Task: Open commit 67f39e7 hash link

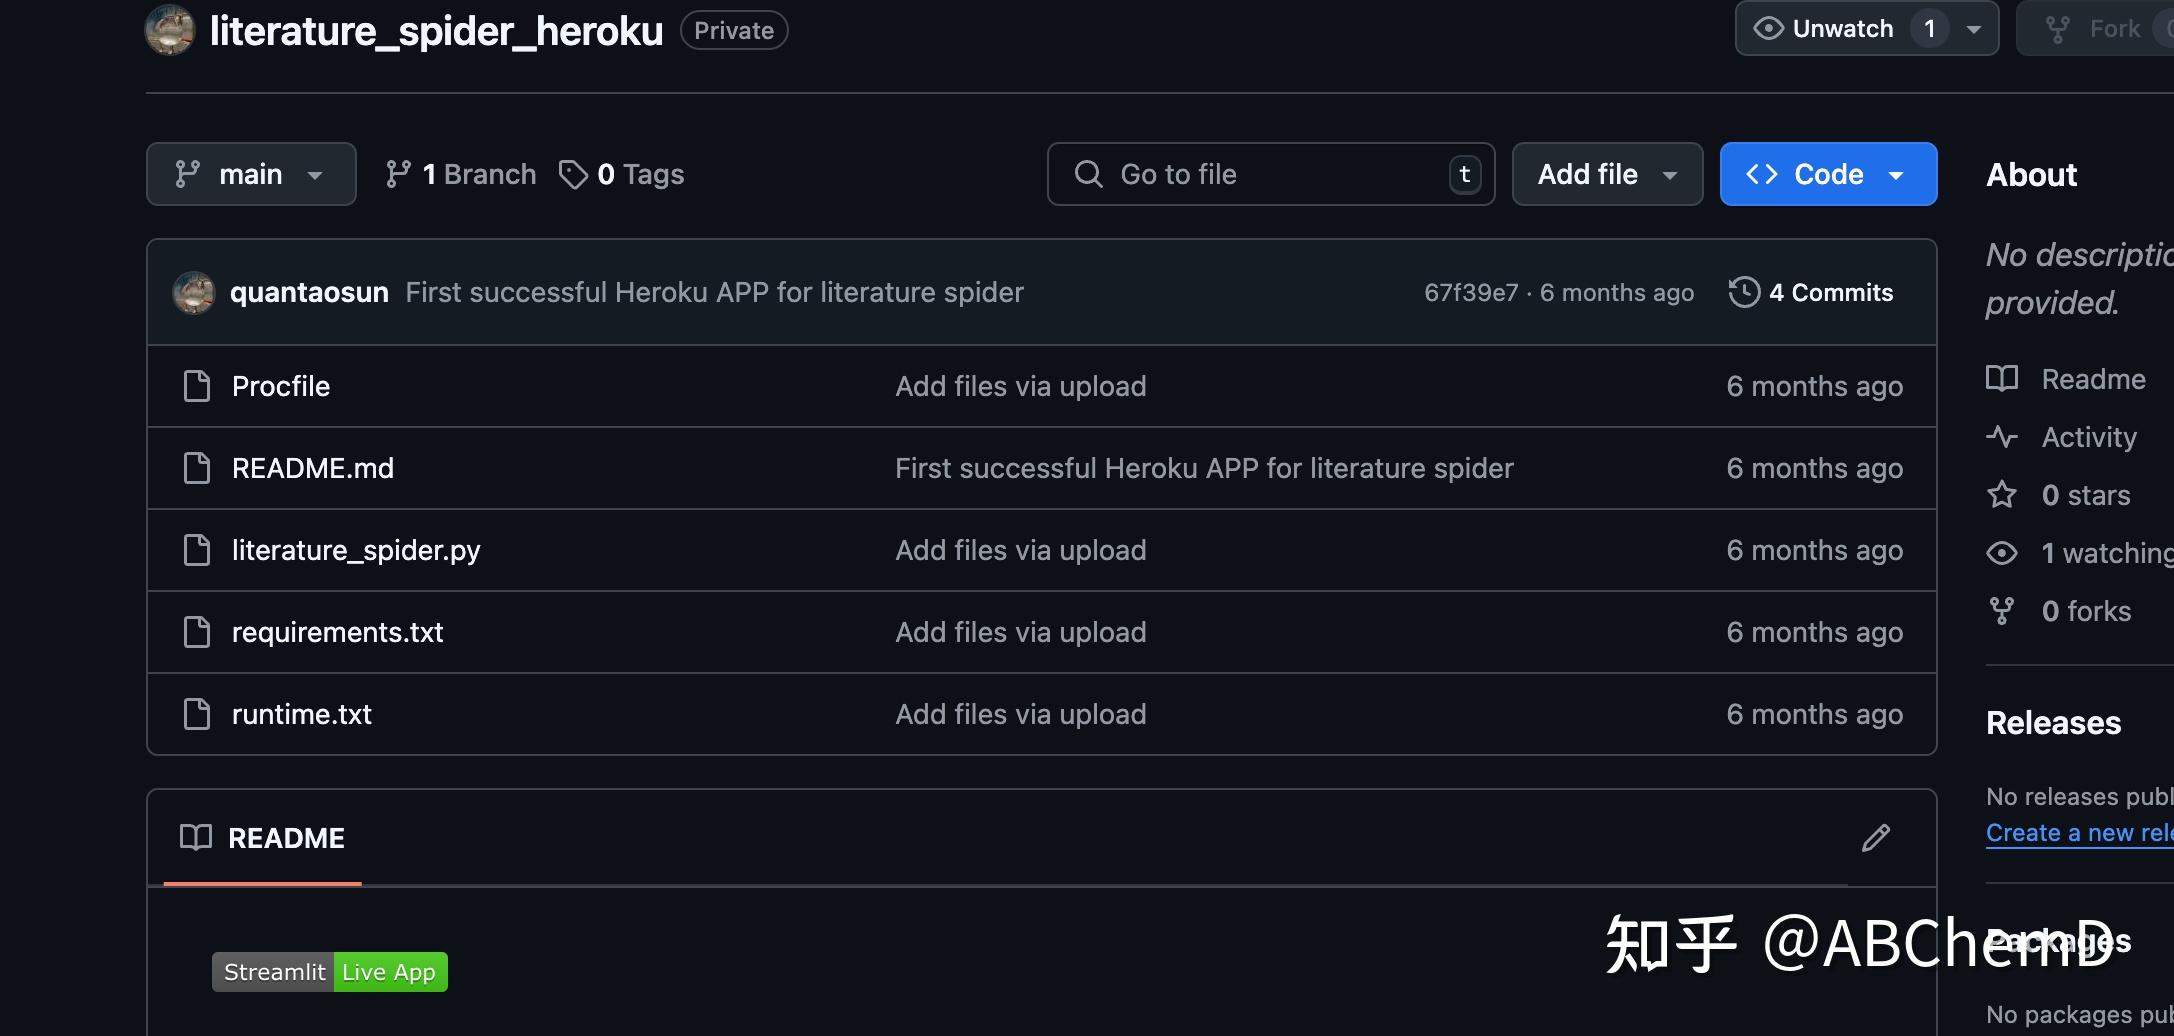Action: tap(1471, 292)
